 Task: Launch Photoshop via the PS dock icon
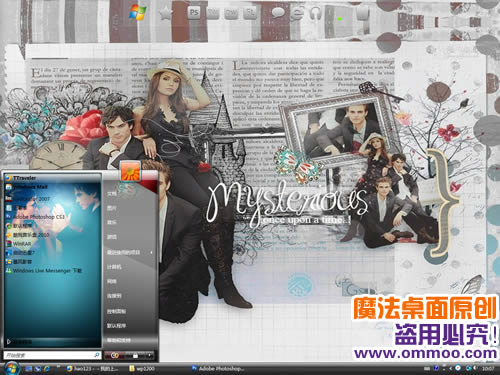tap(194, 13)
